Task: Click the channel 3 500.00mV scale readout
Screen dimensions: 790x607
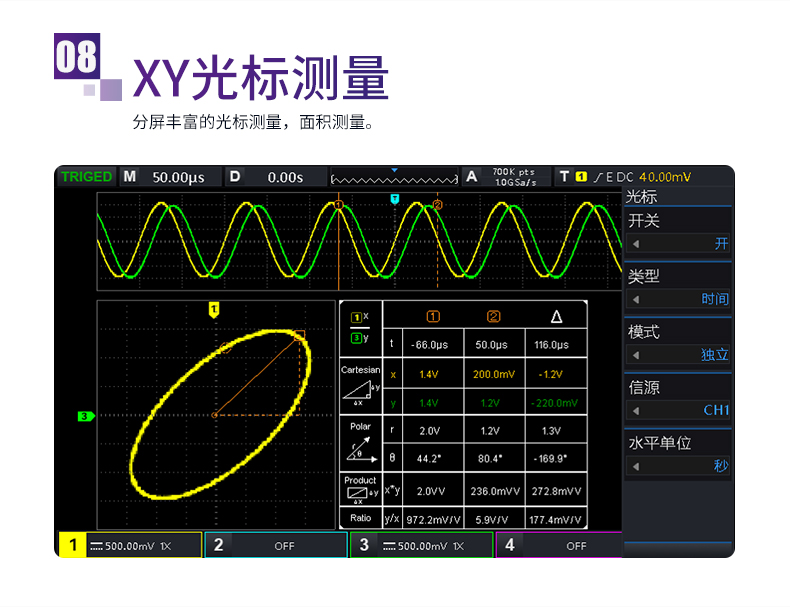Action: (423, 546)
